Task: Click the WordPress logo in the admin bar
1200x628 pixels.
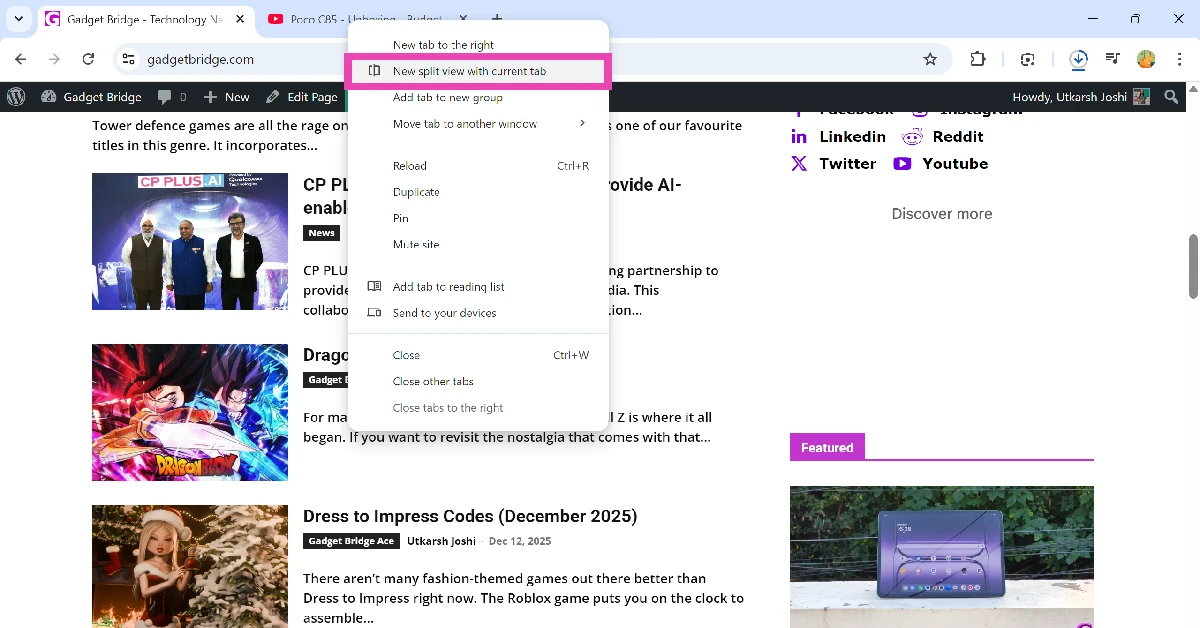Action: pos(16,97)
